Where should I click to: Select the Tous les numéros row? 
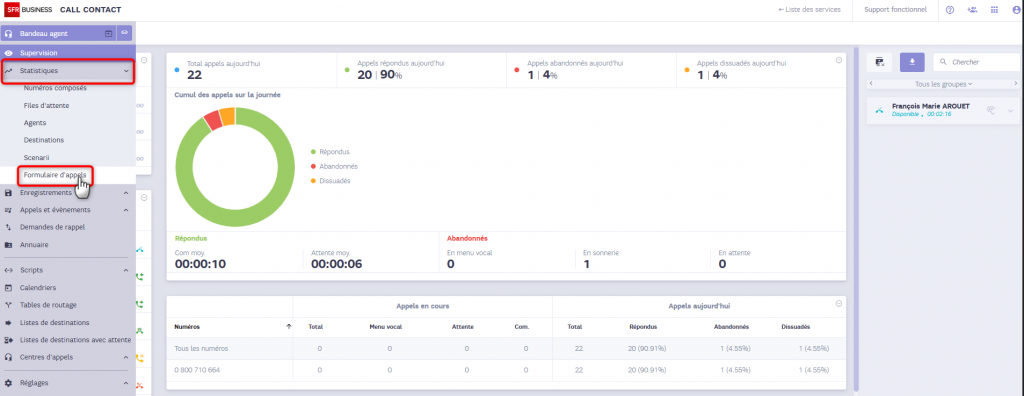506,348
